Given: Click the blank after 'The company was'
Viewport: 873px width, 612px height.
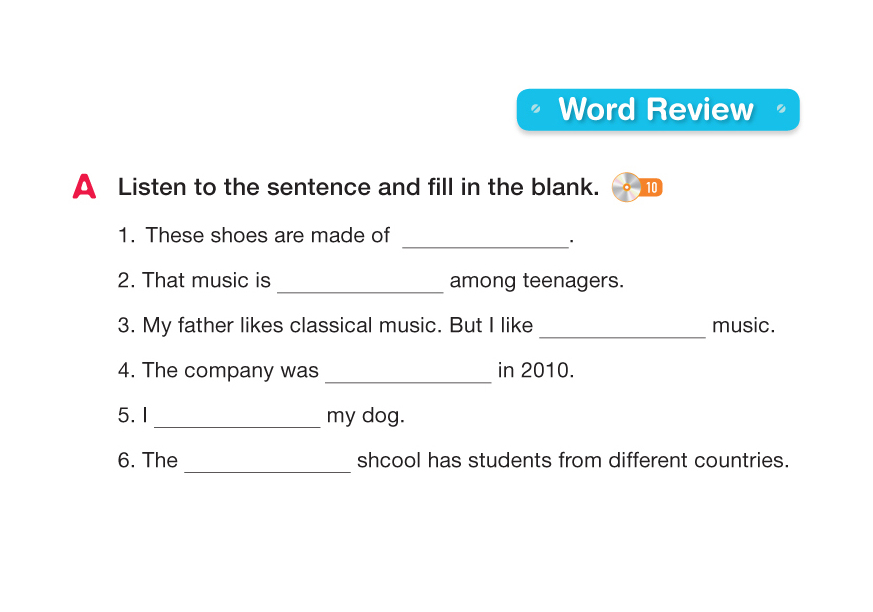Looking at the screenshot, I should click(x=408, y=373).
